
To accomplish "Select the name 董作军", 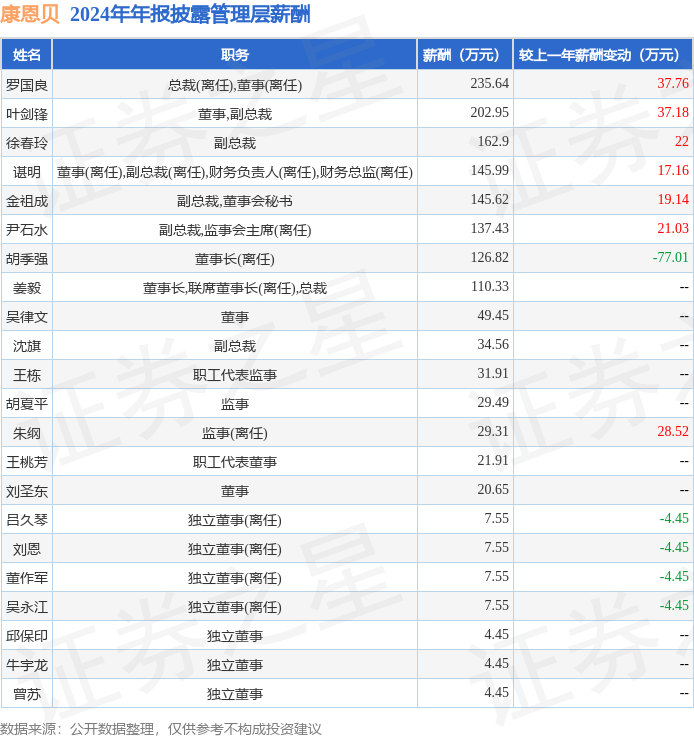I will coord(27,578).
